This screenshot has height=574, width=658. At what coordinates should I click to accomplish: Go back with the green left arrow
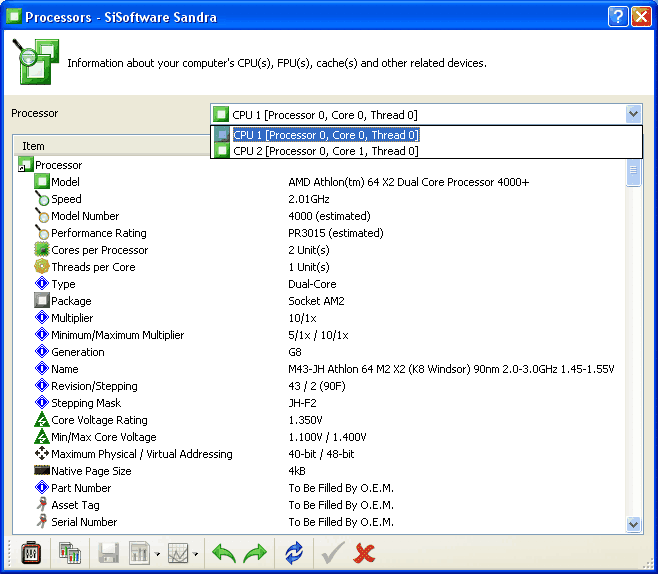223,553
